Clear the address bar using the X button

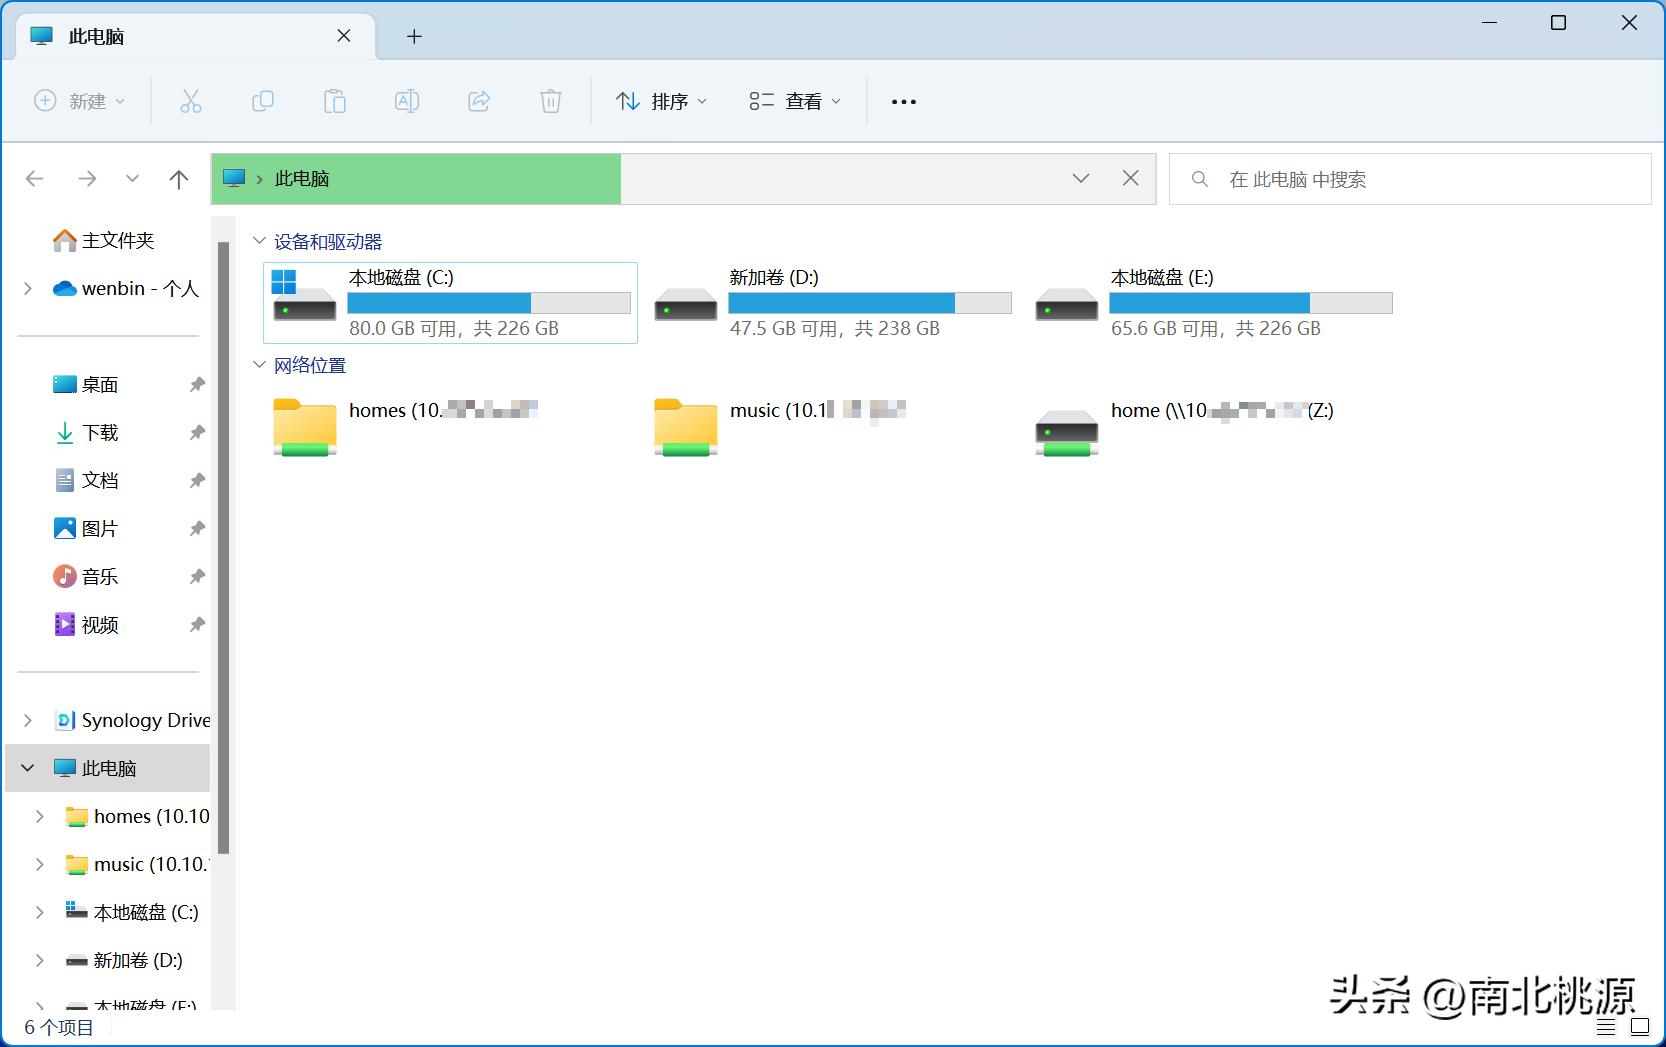(x=1131, y=179)
